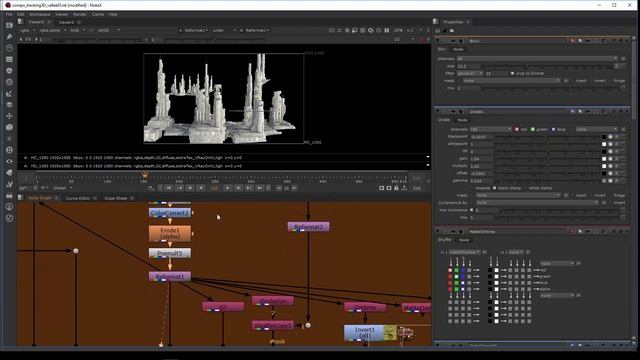This screenshot has height=360, width=640.
Task: Open the Merge nodes toolbar menu
Action: pos(9,105)
